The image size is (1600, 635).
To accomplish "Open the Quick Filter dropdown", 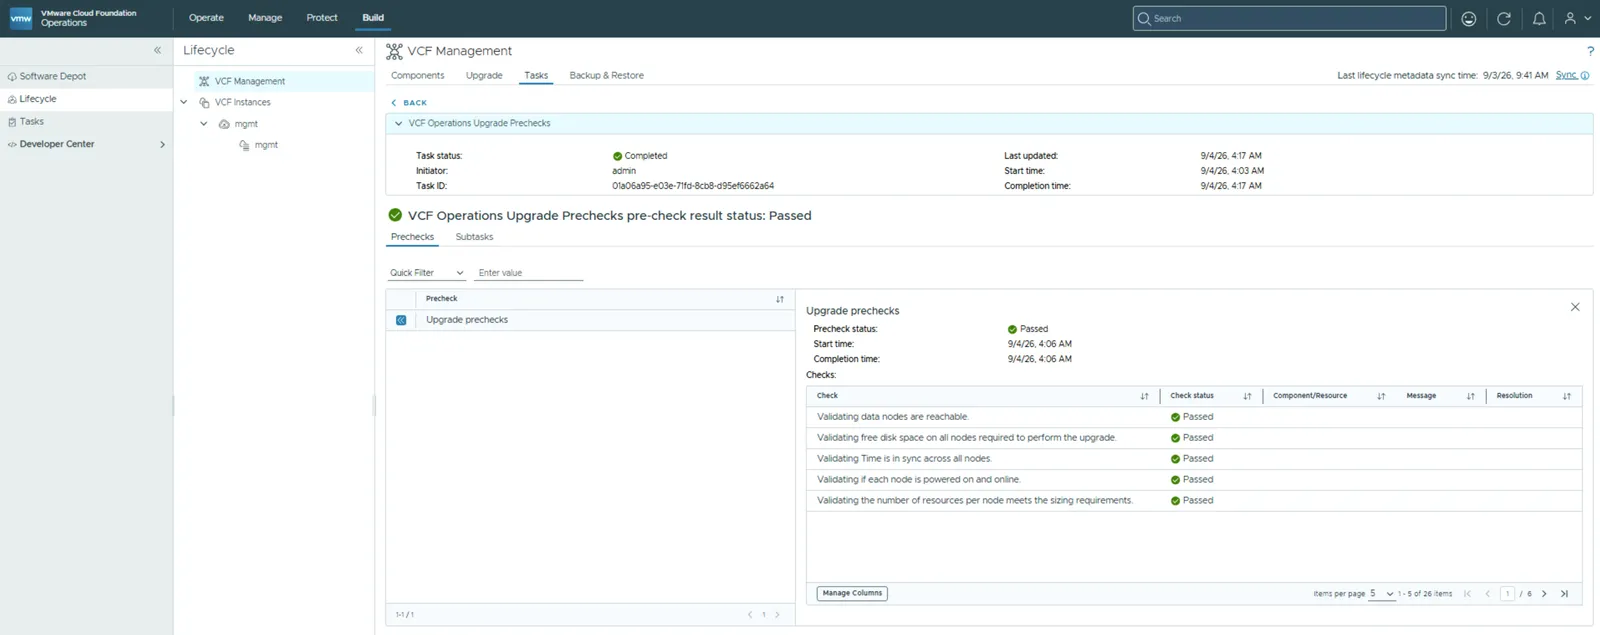I will [x=427, y=273].
